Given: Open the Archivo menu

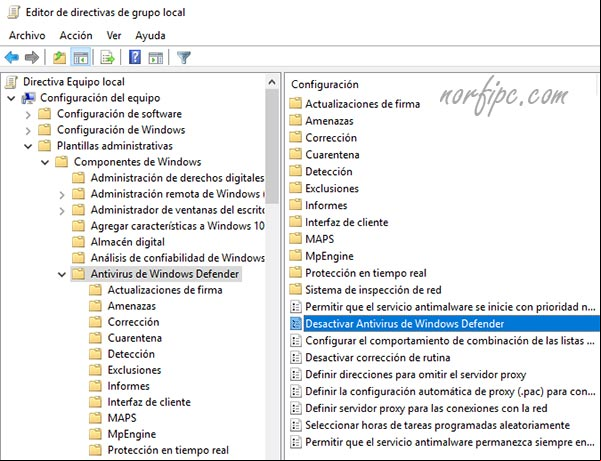Looking at the screenshot, I should point(27,36).
